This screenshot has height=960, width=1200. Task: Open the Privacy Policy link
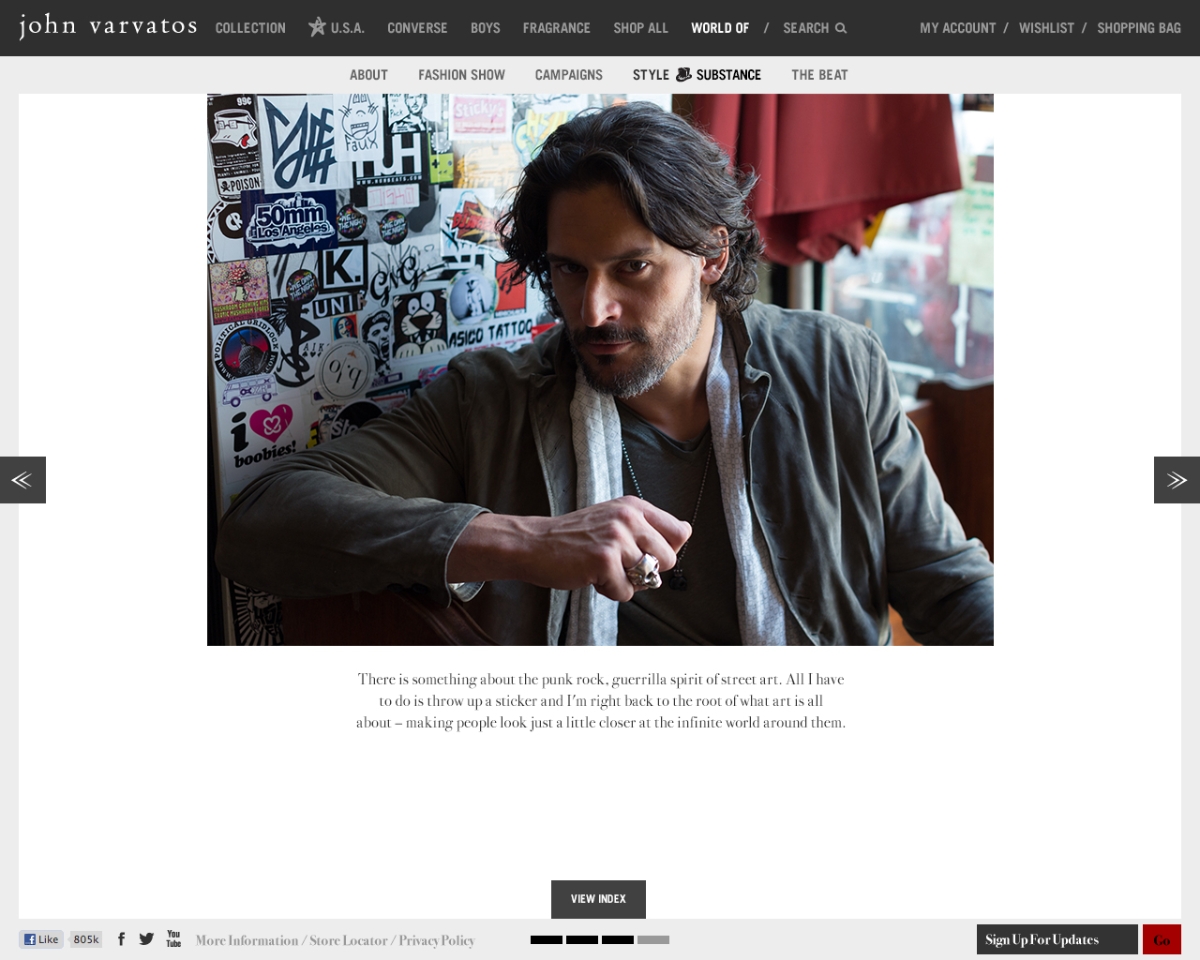pyautogui.click(x=437, y=940)
